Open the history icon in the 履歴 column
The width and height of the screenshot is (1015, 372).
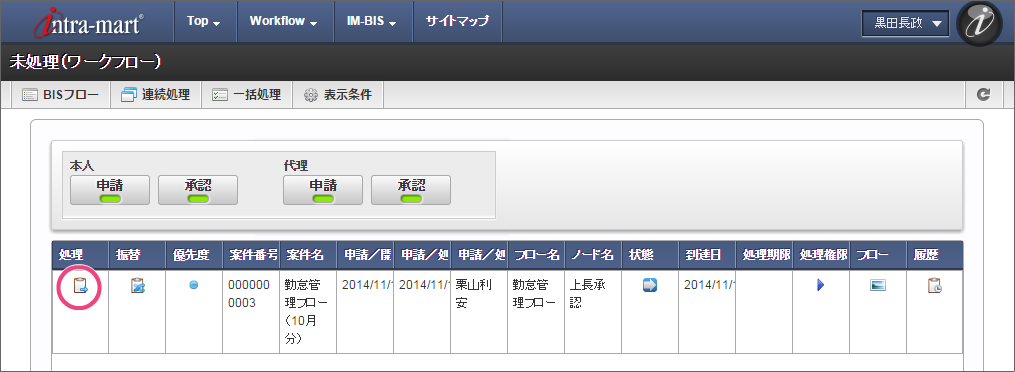pyautogui.click(x=935, y=285)
